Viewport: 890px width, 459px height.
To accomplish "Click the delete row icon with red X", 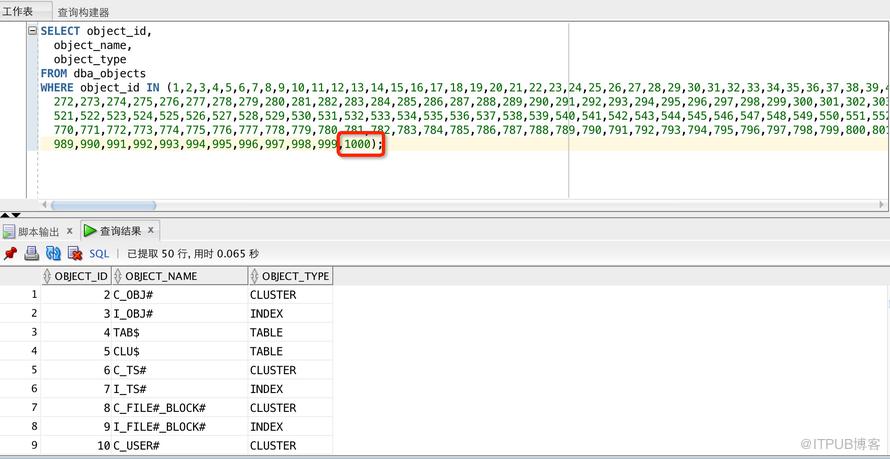I will (75, 253).
